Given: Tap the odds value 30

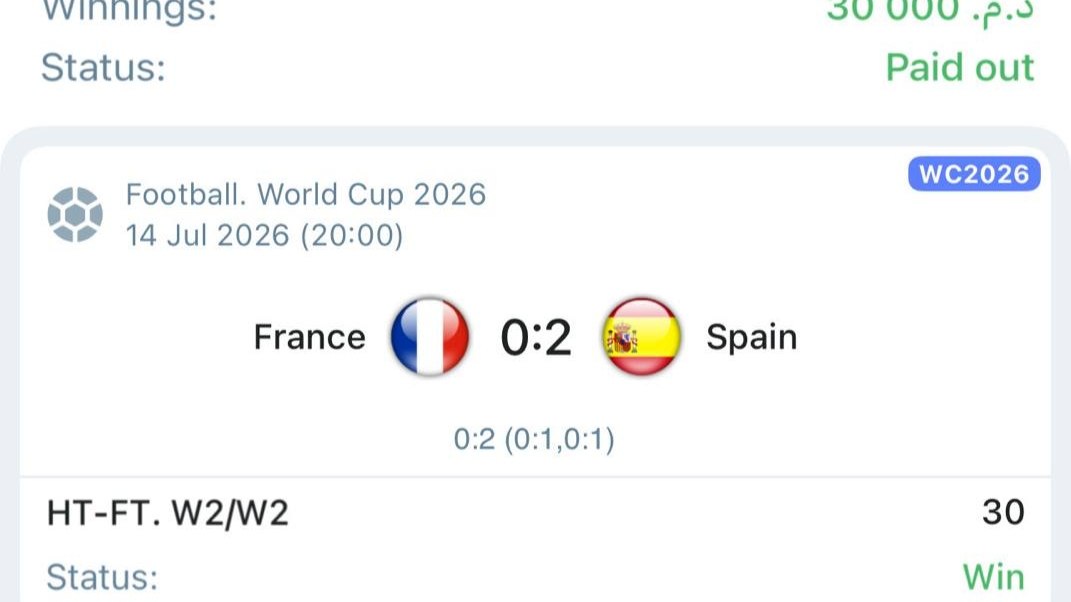Looking at the screenshot, I should [1003, 512].
